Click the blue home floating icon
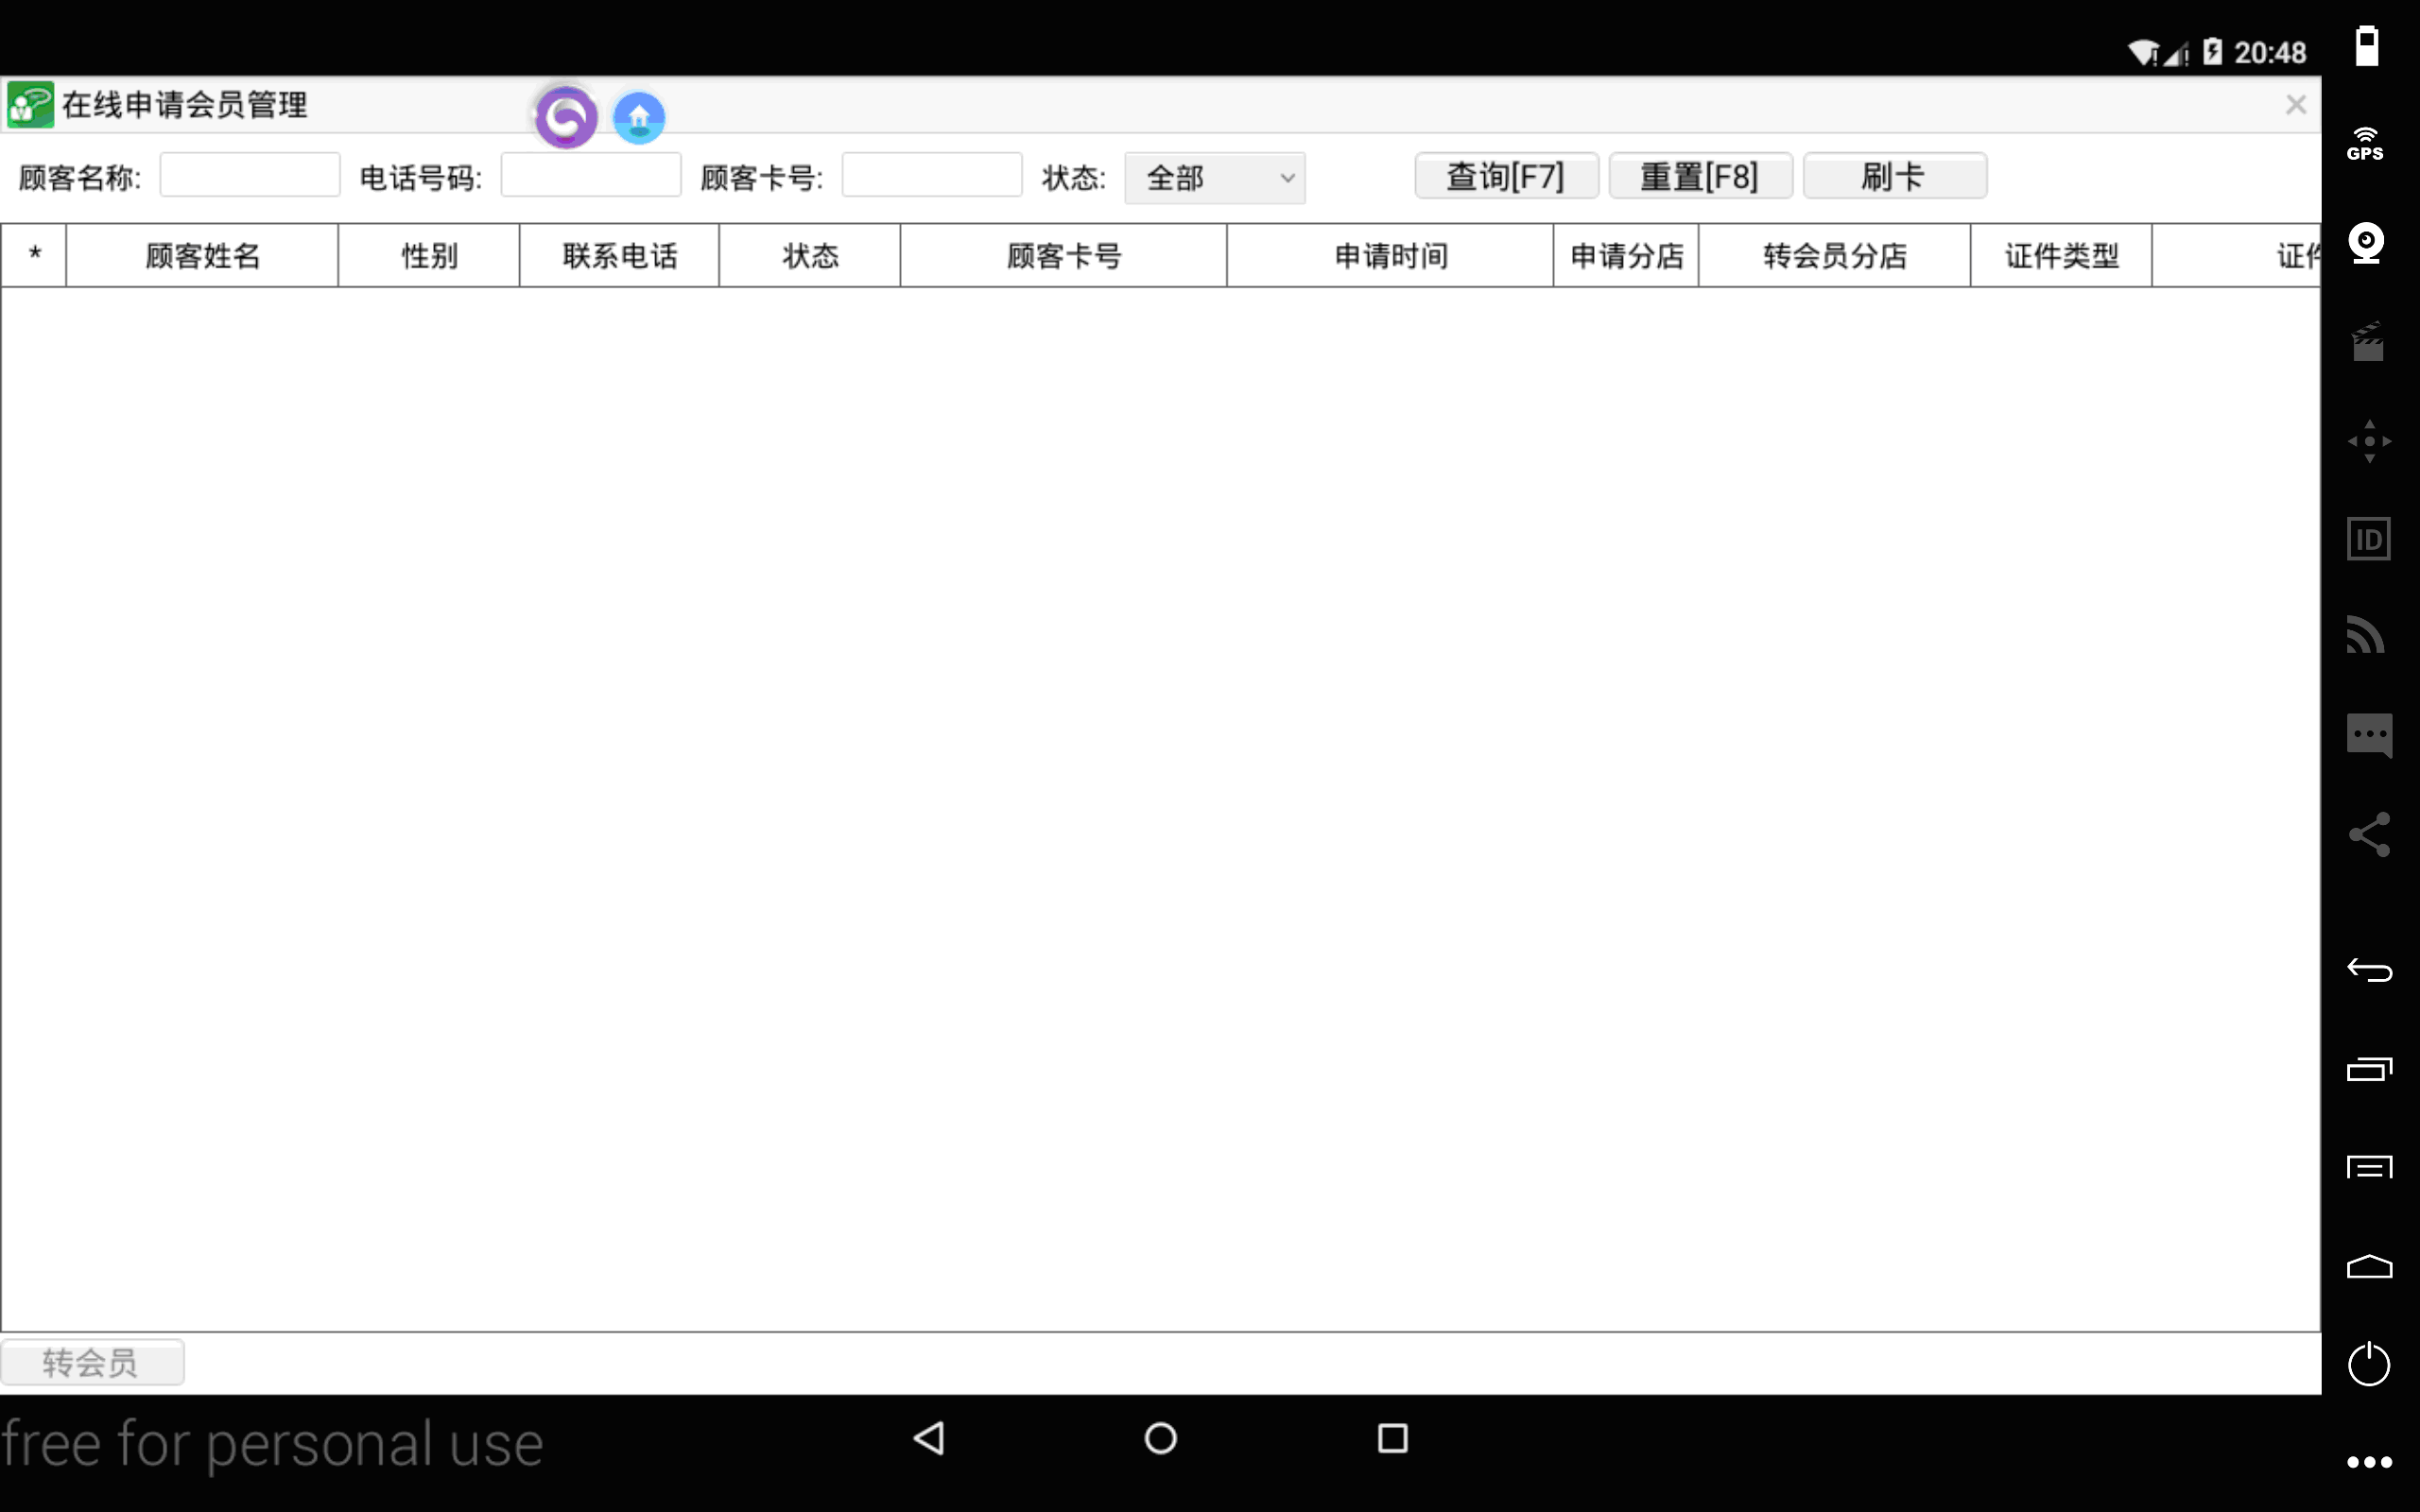The width and height of the screenshot is (2420, 1512). [x=639, y=118]
